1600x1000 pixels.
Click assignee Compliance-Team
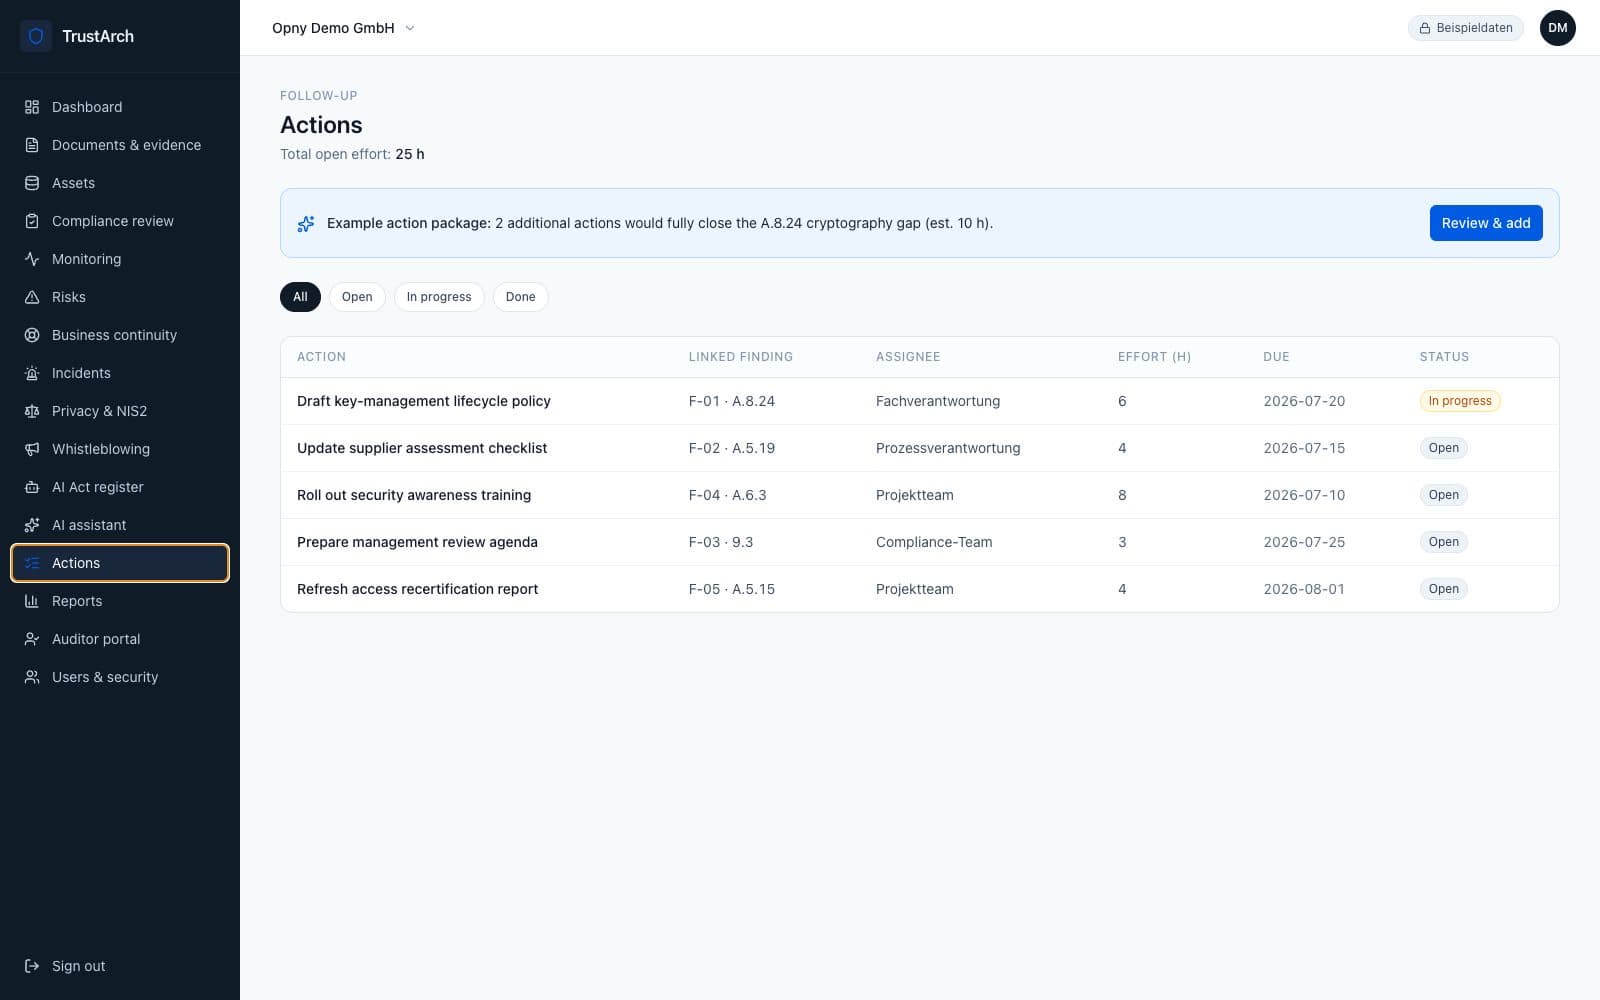[x=934, y=542]
